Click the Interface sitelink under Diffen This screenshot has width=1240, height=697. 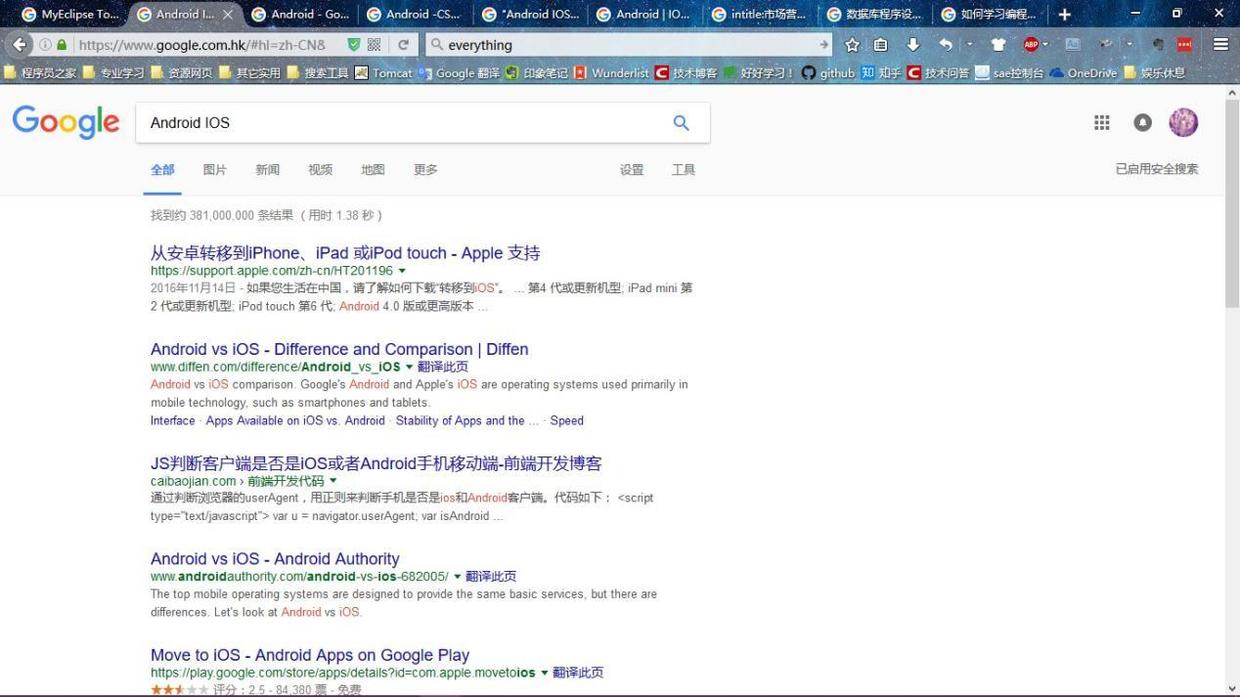click(x=173, y=421)
